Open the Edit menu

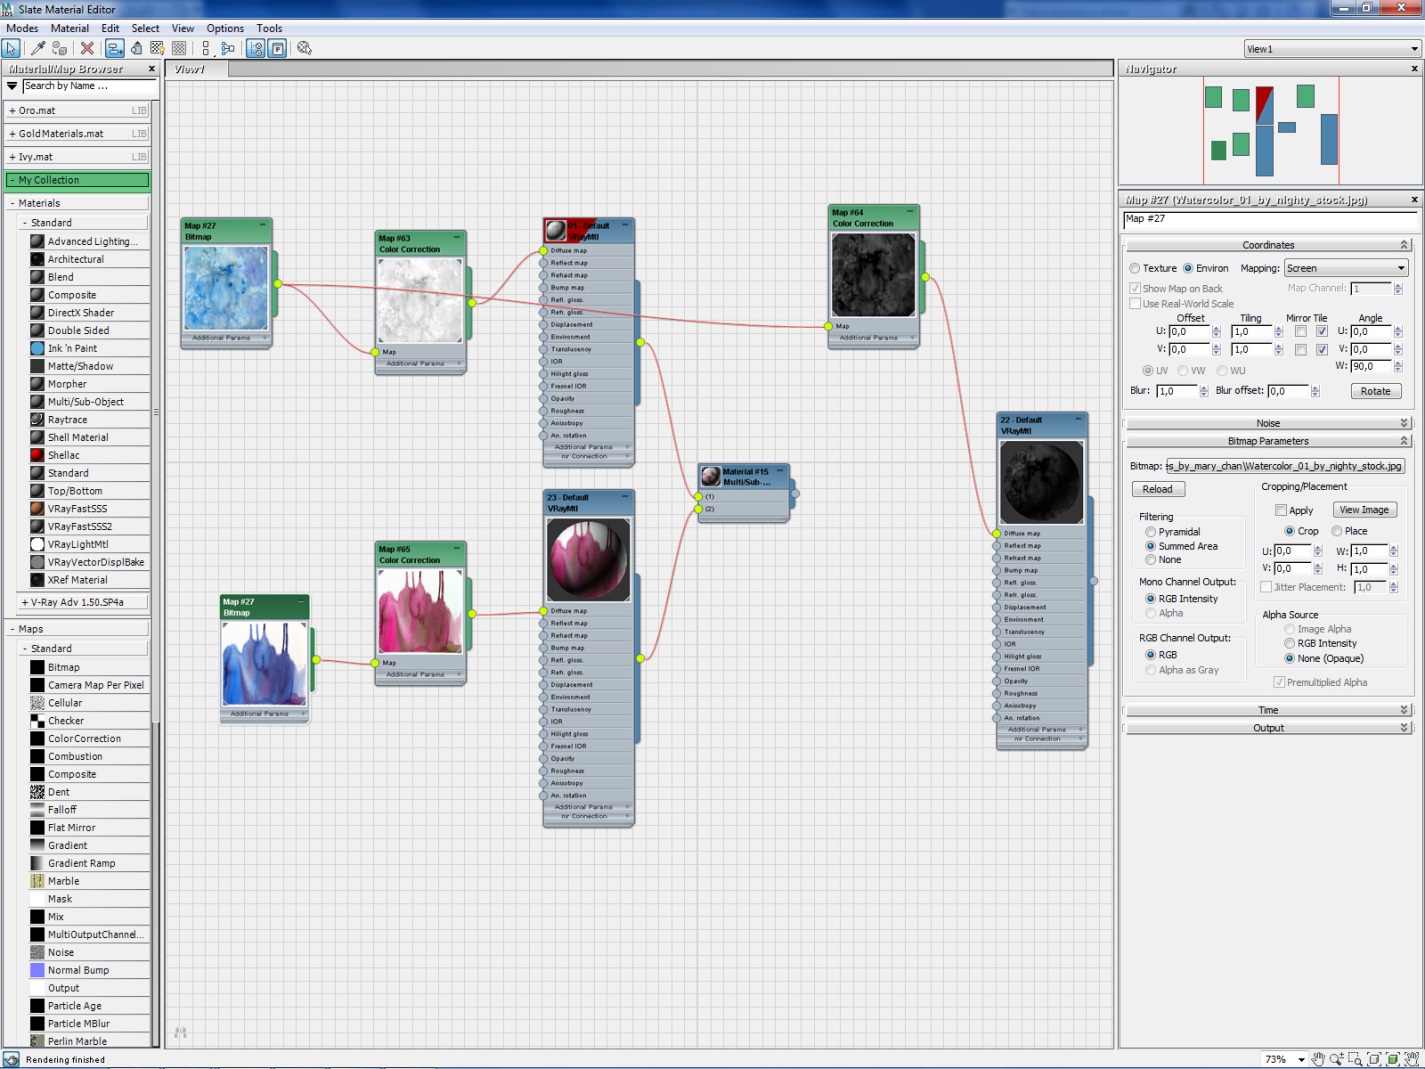(x=110, y=28)
